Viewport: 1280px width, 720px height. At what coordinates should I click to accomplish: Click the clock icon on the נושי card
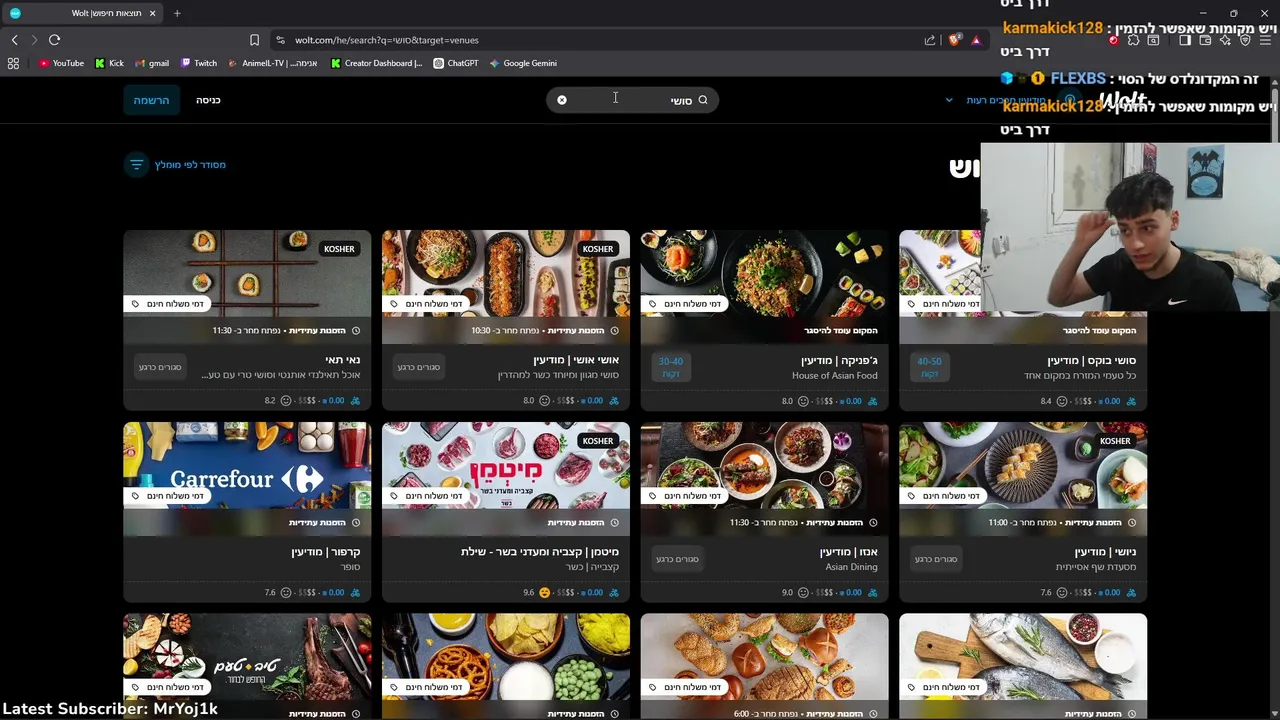1132,522
